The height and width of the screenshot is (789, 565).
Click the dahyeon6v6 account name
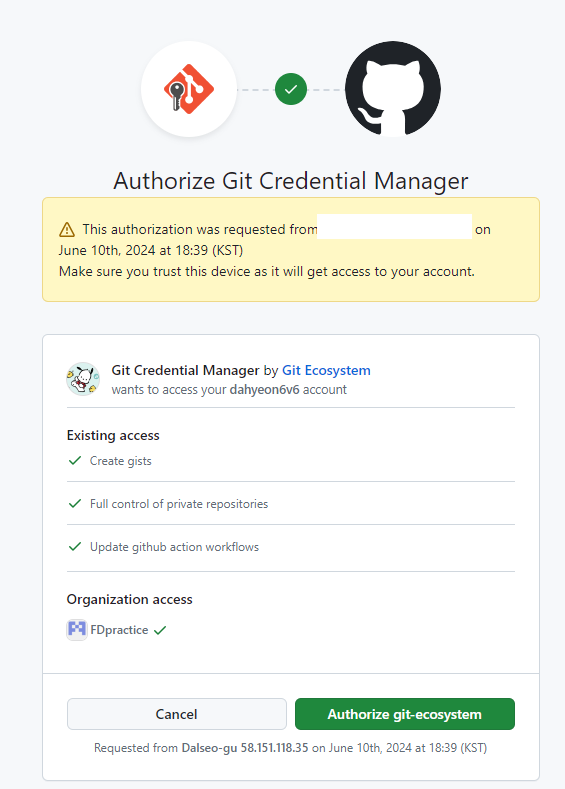pos(265,389)
